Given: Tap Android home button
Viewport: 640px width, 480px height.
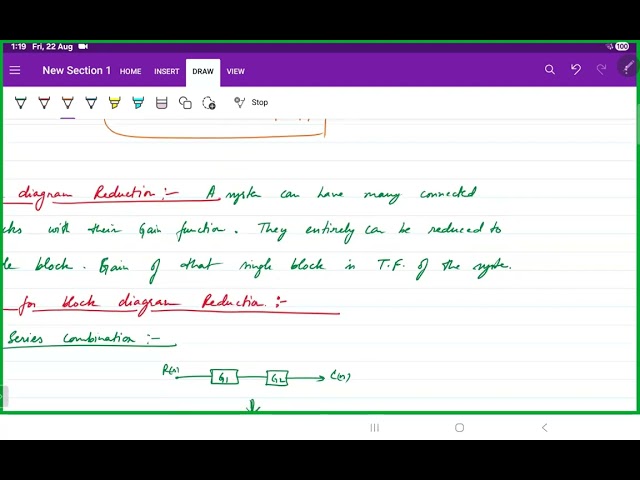Looking at the screenshot, I should tap(460, 427).
